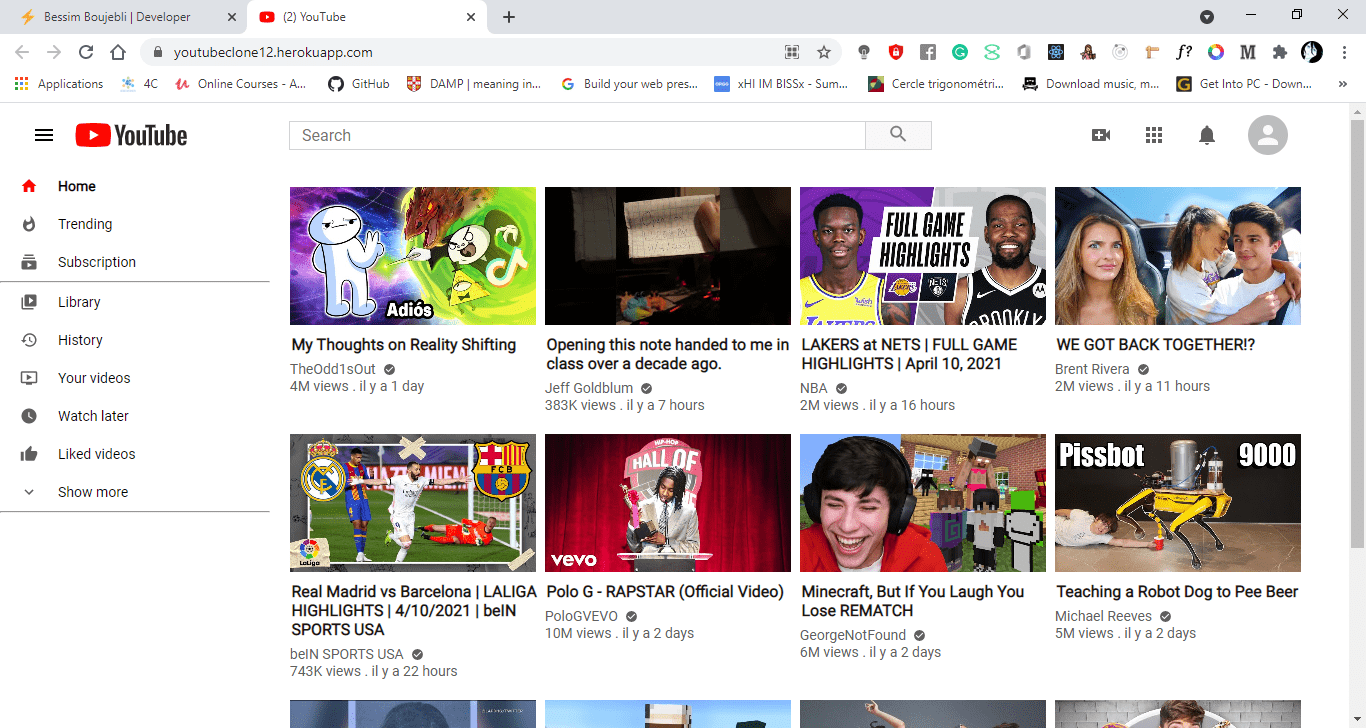Show more bookmarks with the overflow chevron
This screenshot has height=728, width=1366.
click(x=1342, y=84)
